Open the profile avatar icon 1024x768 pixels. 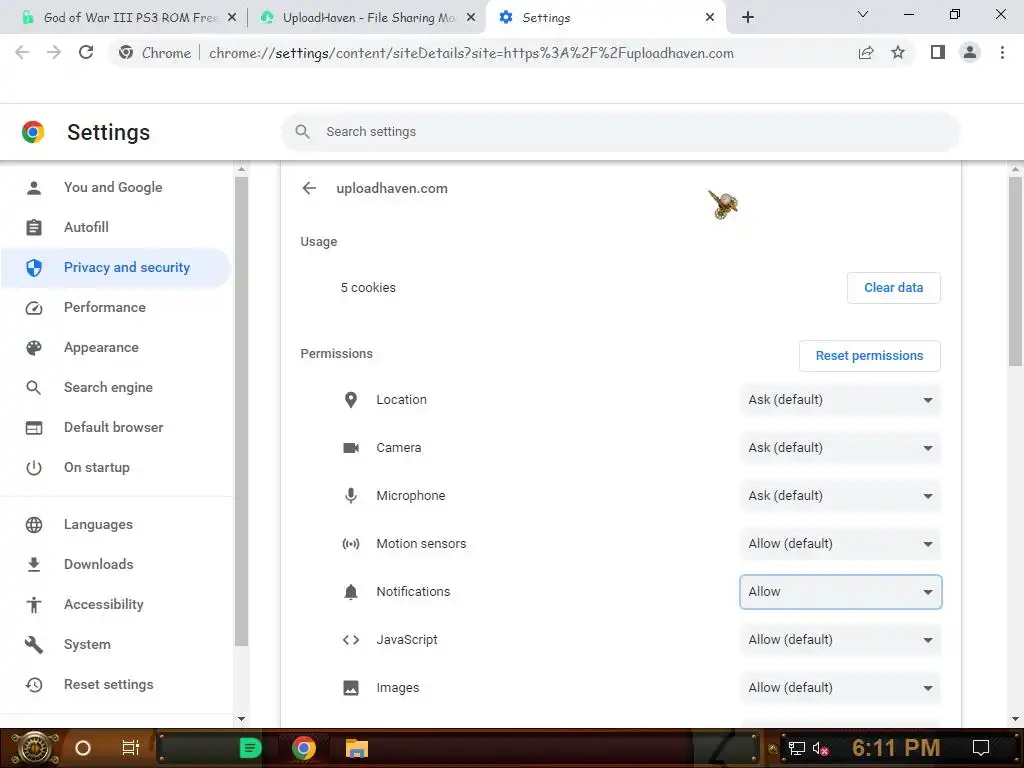[x=970, y=53]
